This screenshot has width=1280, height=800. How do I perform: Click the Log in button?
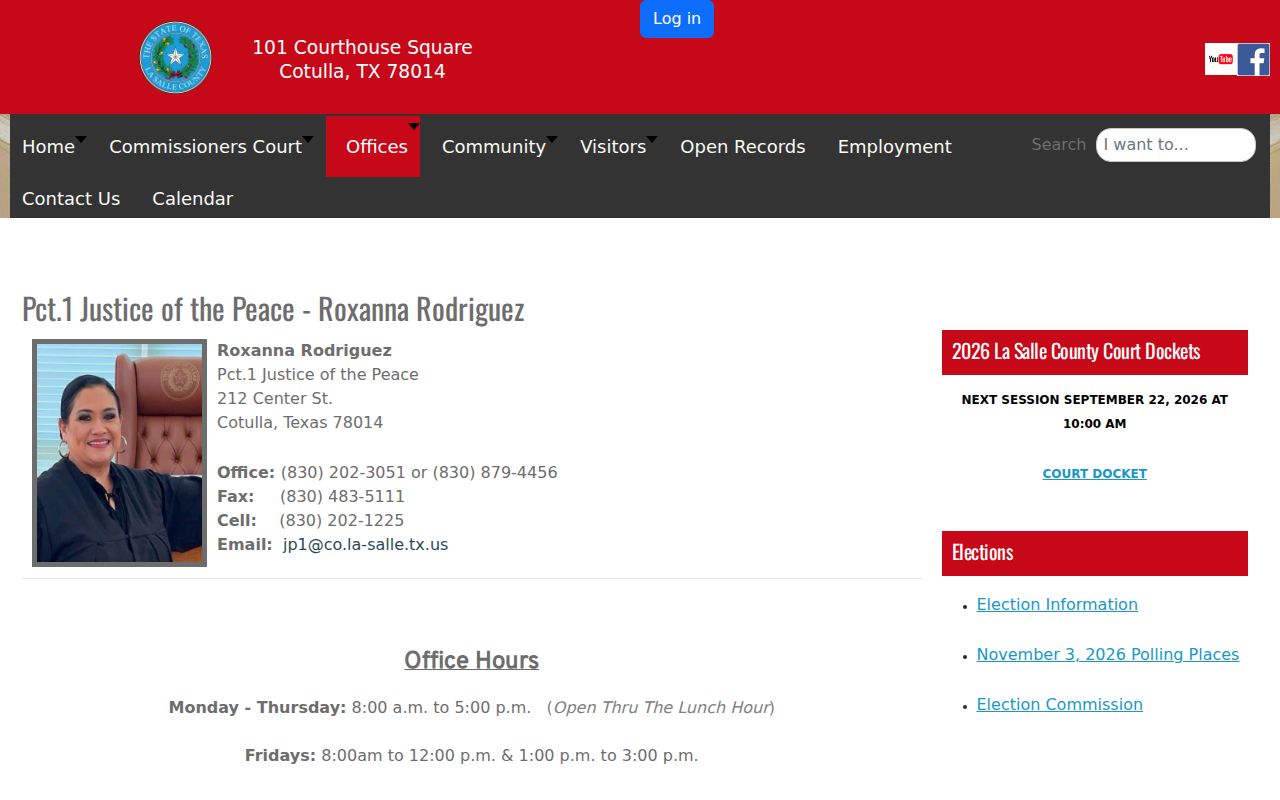tap(677, 19)
